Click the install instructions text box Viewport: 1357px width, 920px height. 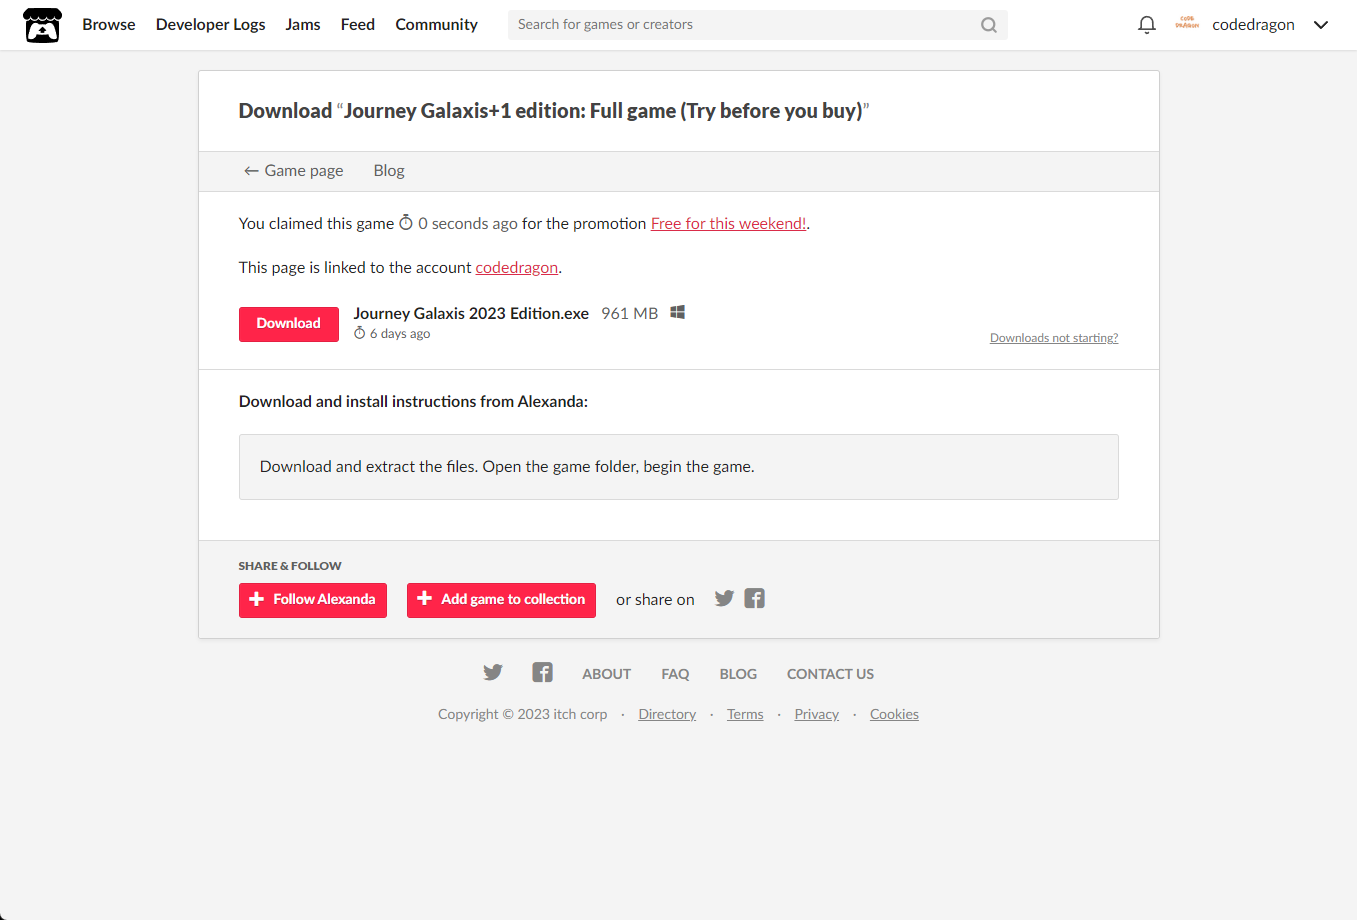tap(679, 467)
